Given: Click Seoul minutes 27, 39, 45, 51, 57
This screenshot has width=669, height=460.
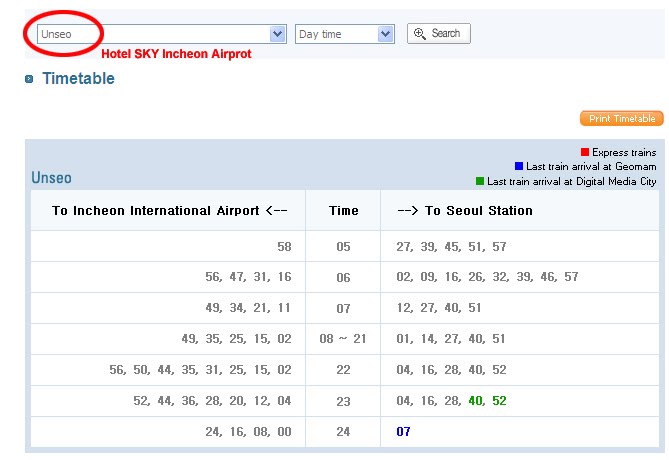Looking at the screenshot, I should [x=451, y=247].
